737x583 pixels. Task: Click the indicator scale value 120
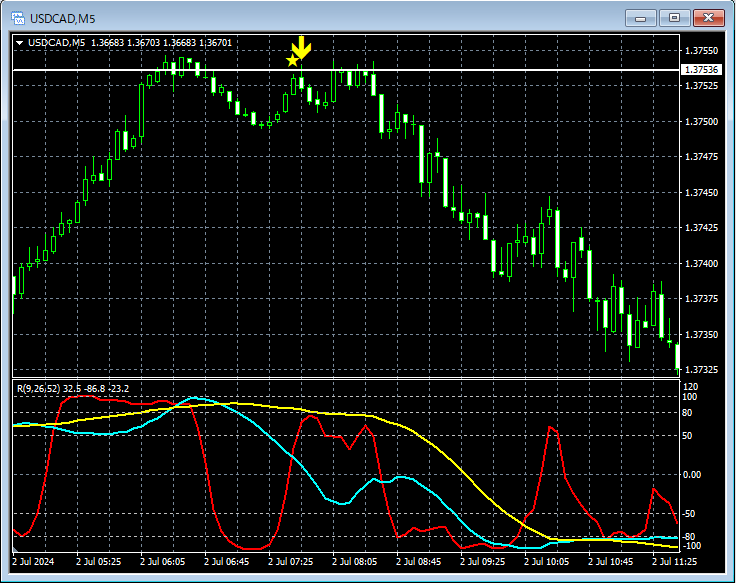coord(690,387)
